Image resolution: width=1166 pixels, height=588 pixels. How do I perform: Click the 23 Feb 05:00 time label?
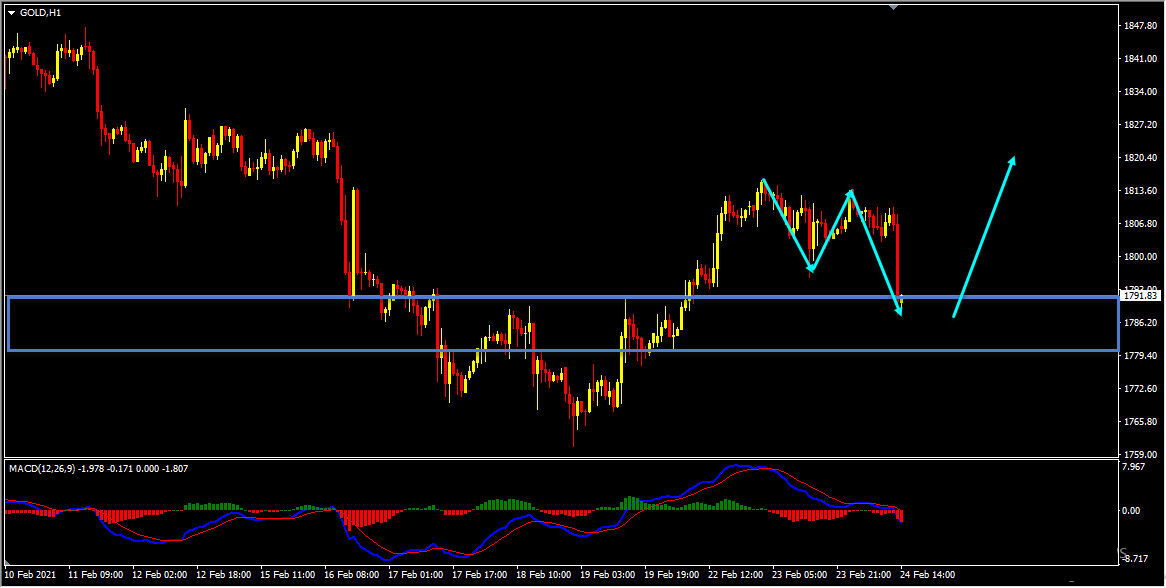[800, 575]
